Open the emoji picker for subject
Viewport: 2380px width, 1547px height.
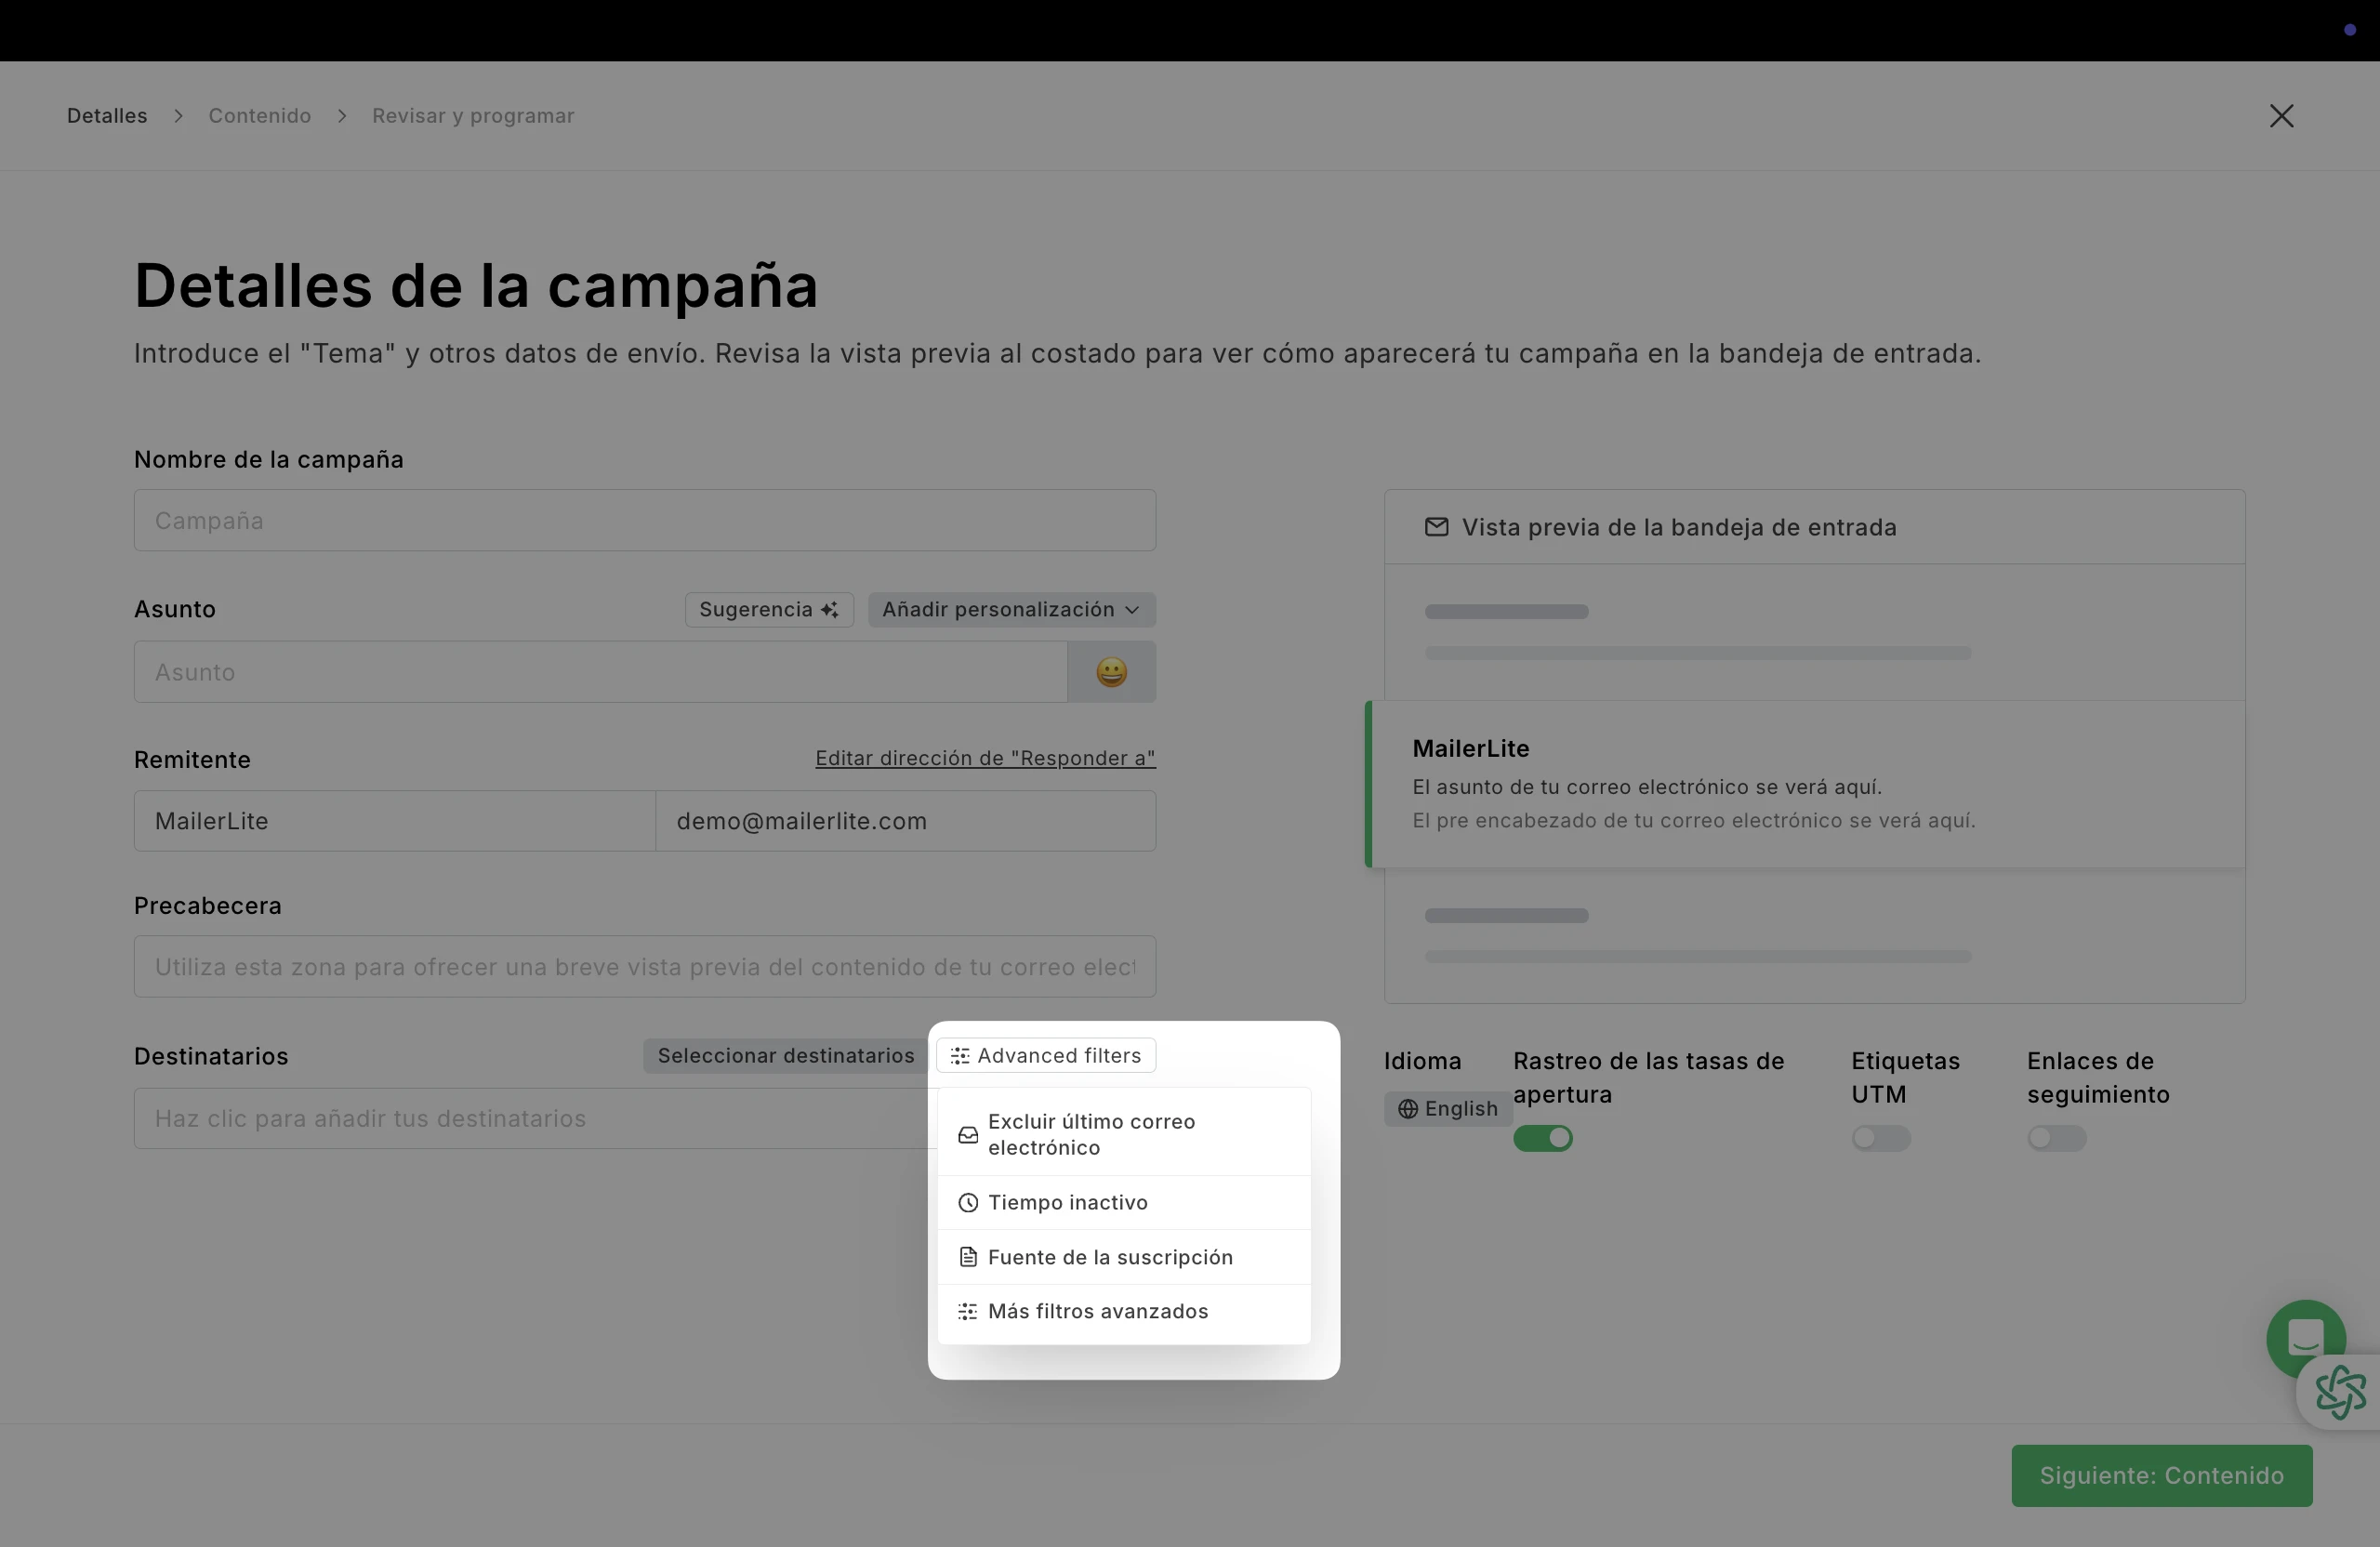1111,671
